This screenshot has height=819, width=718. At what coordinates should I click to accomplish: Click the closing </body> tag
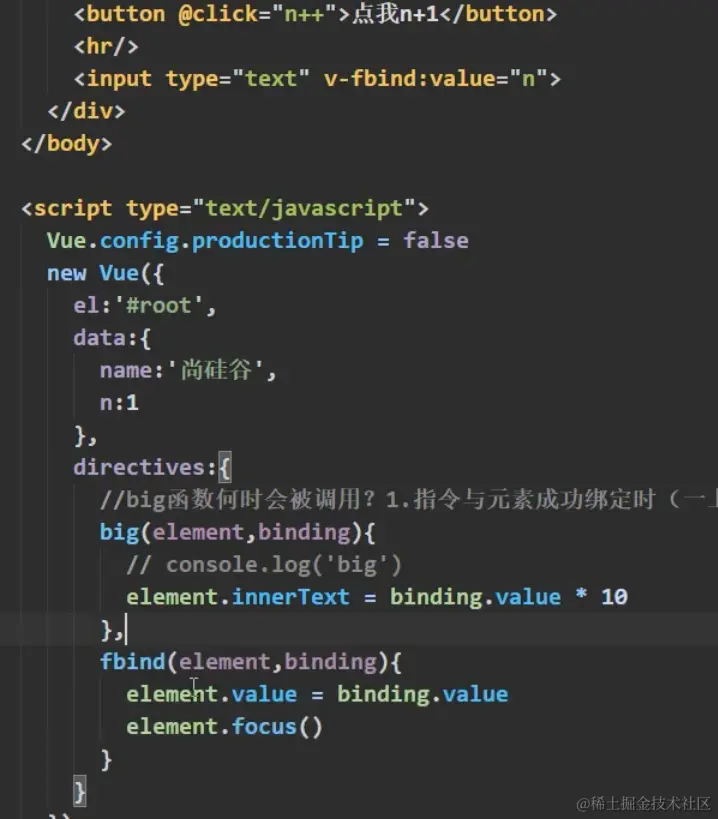pos(66,144)
